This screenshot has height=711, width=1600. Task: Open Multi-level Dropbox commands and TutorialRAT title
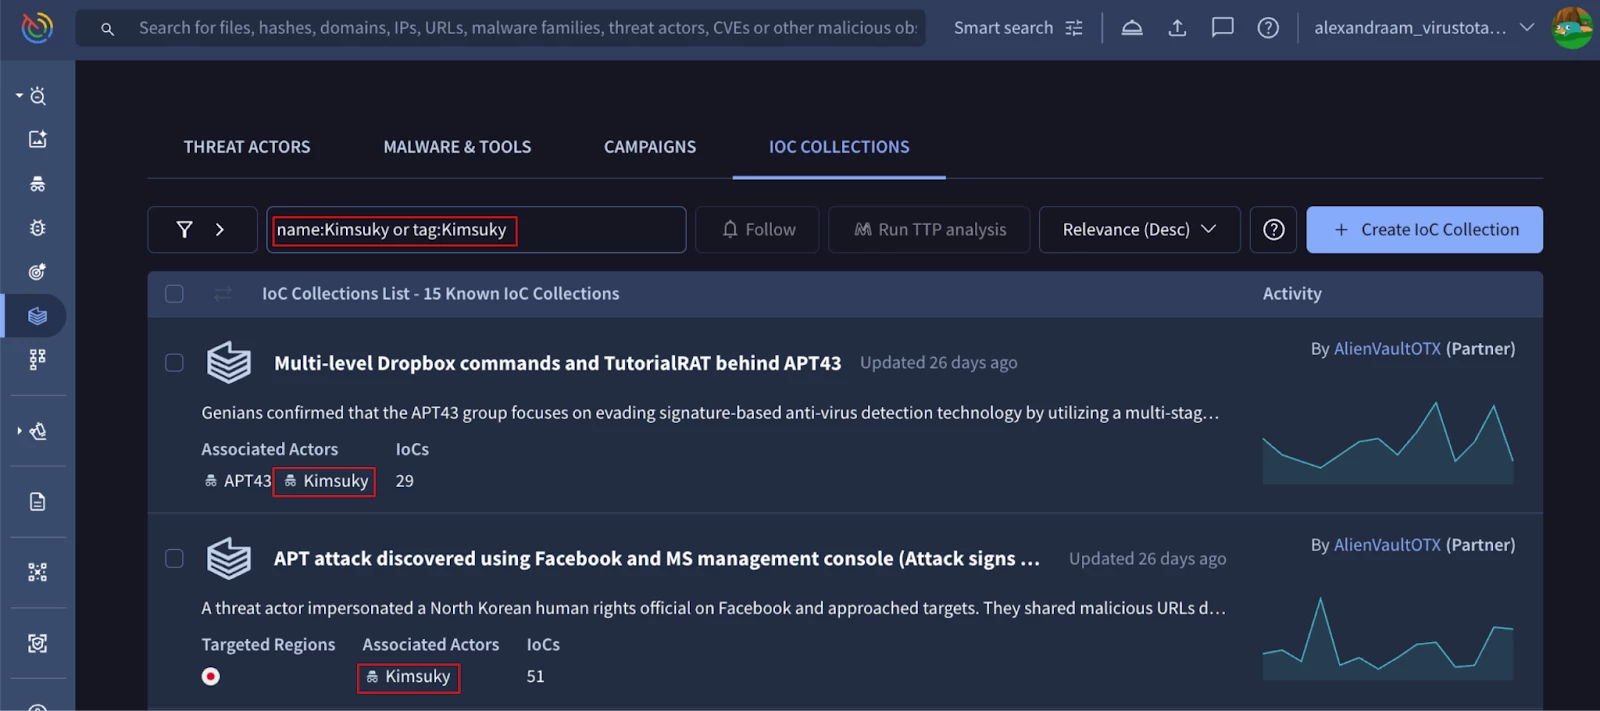[x=557, y=363]
